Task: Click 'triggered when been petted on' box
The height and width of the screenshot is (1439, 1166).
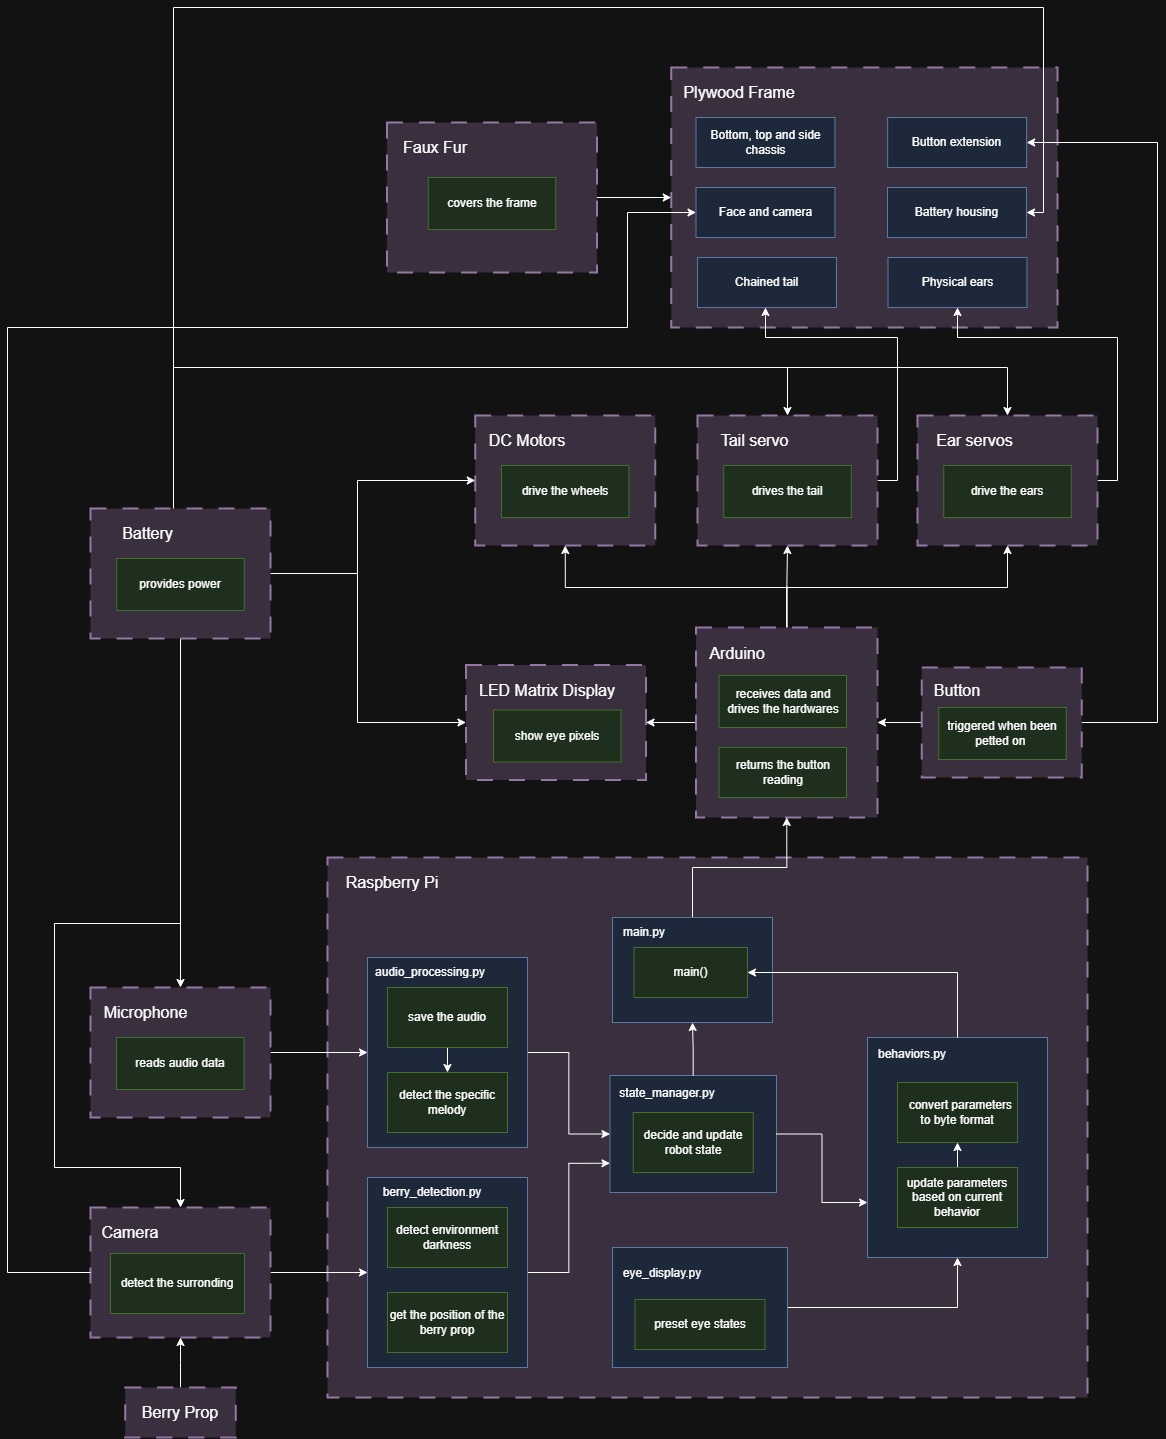Action: 1001,733
